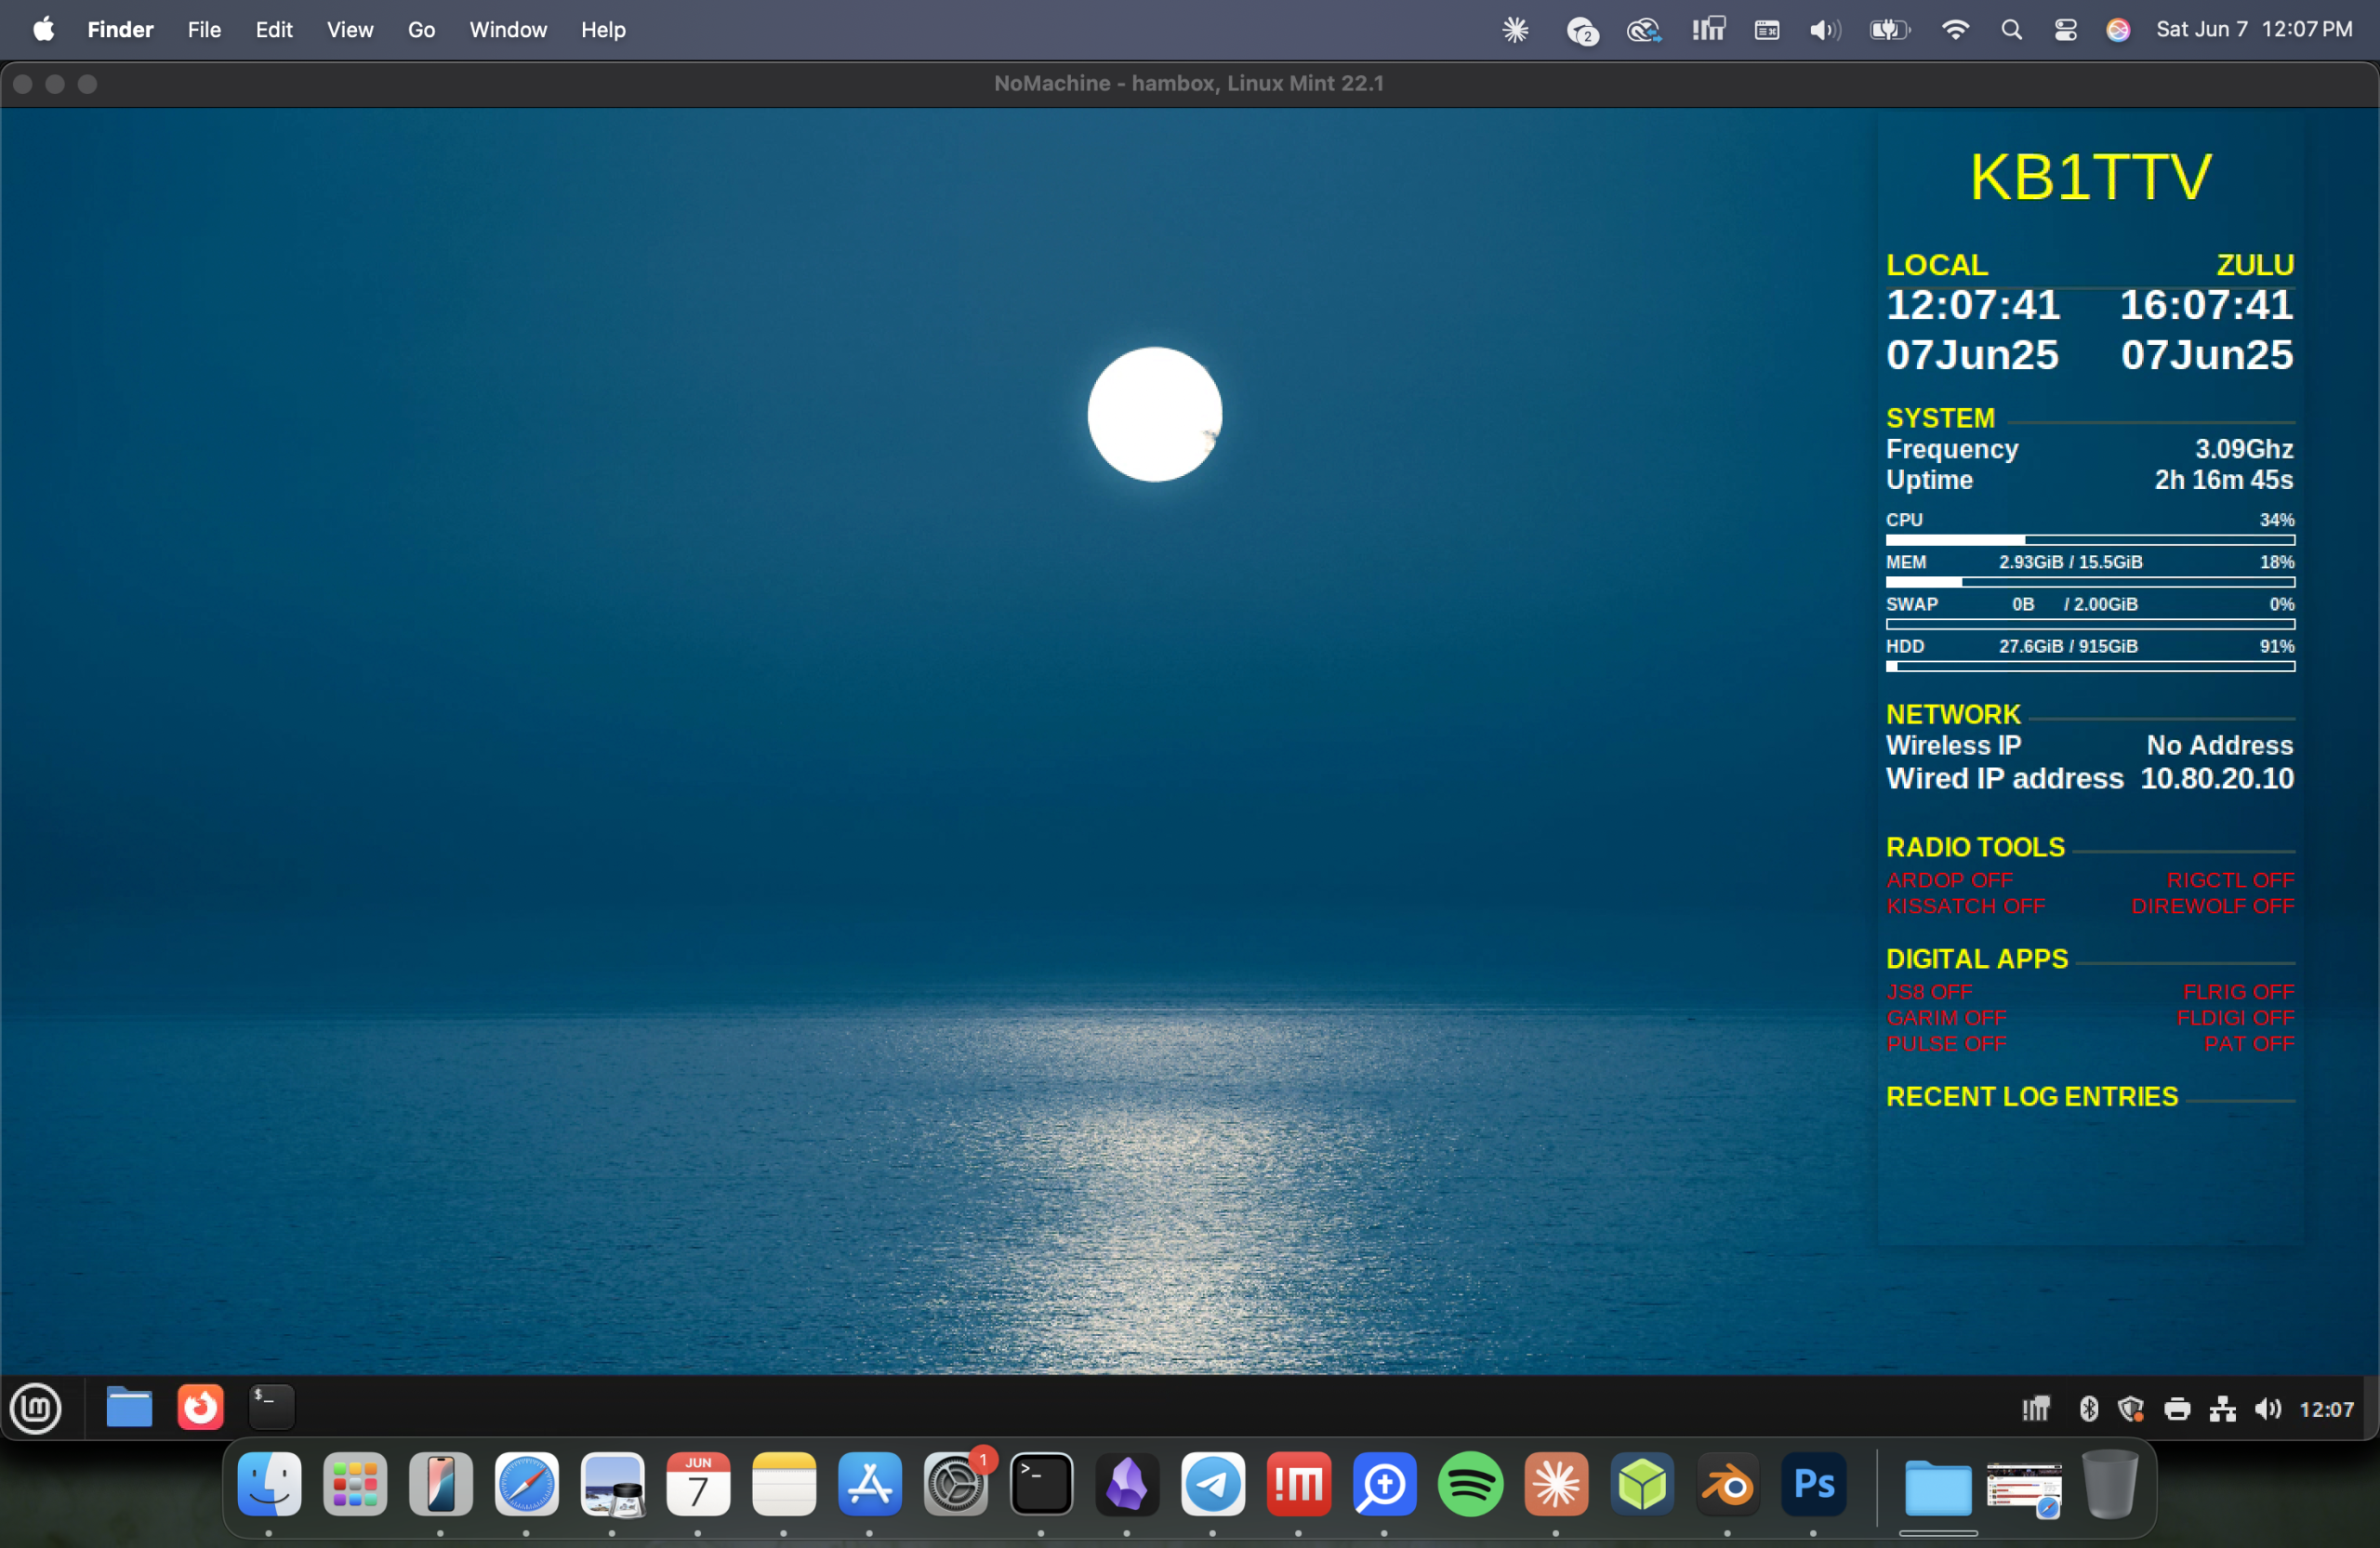This screenshot has width=2380, height=1548.
Task: Open Launchpad from the Dock
Action: click(x=355, y=1485)
